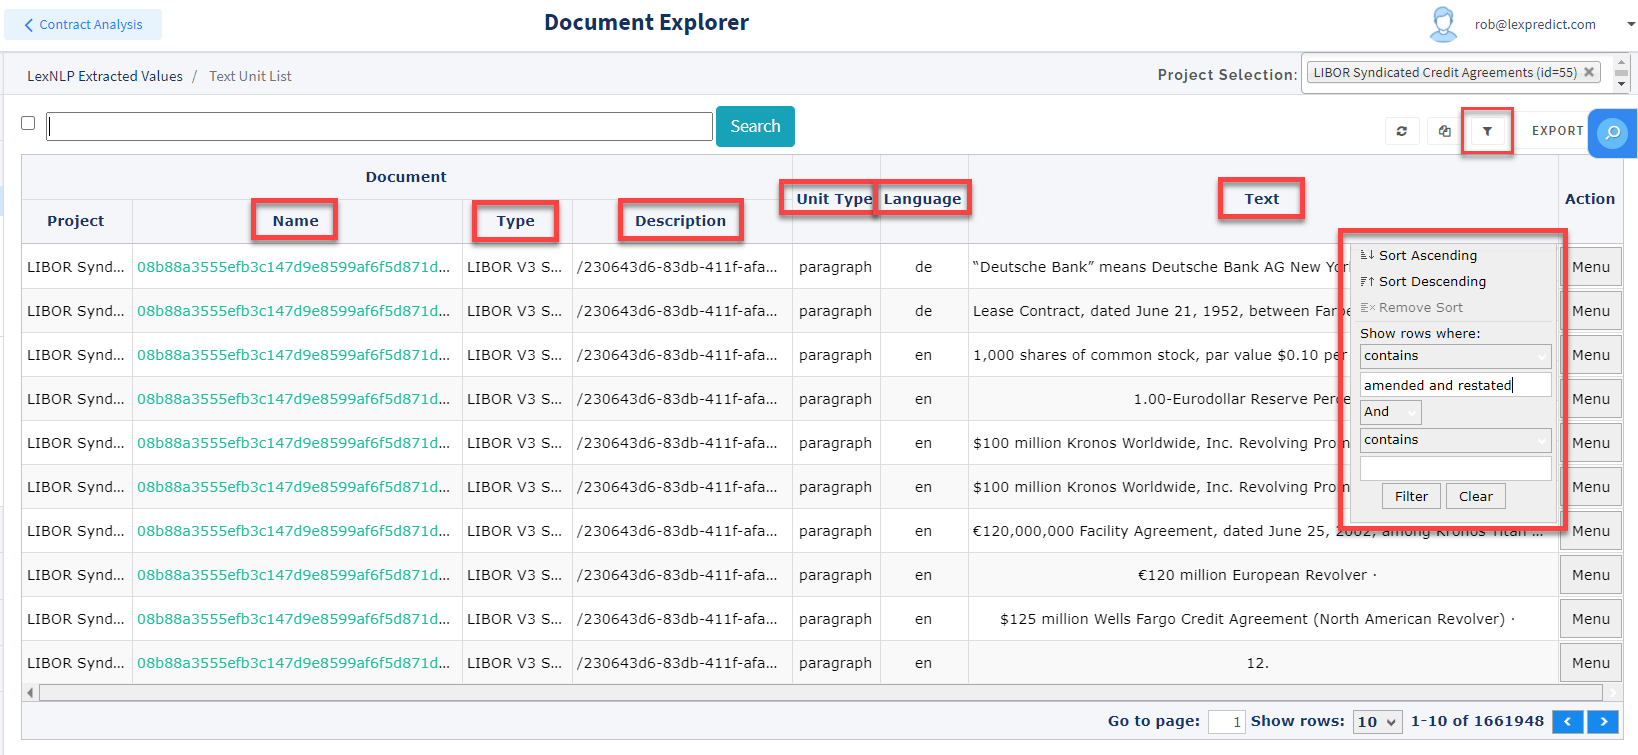Open Menu for '1,000 shares of common stock' row
This screenshot has width=1638, height=755.
tap(1590, 355)
